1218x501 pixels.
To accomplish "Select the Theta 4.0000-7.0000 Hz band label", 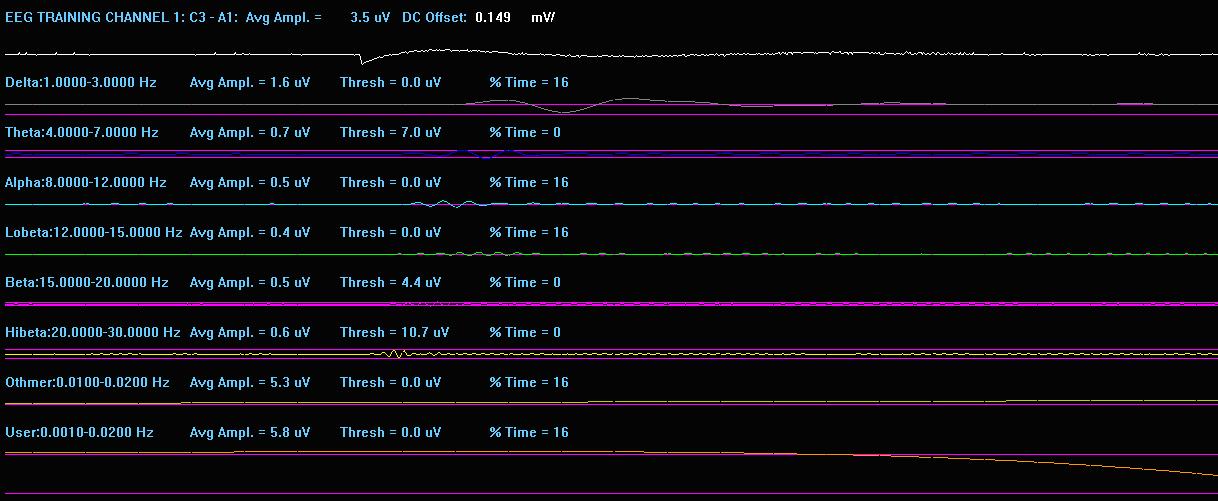I will click(82, 133).
